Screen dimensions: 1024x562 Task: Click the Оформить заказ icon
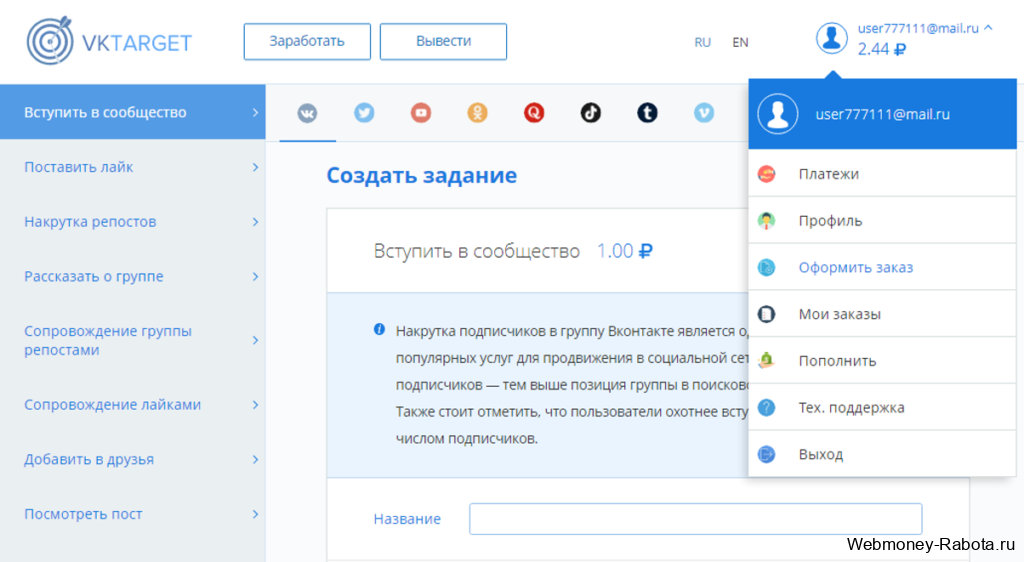(x=767, y=267)
